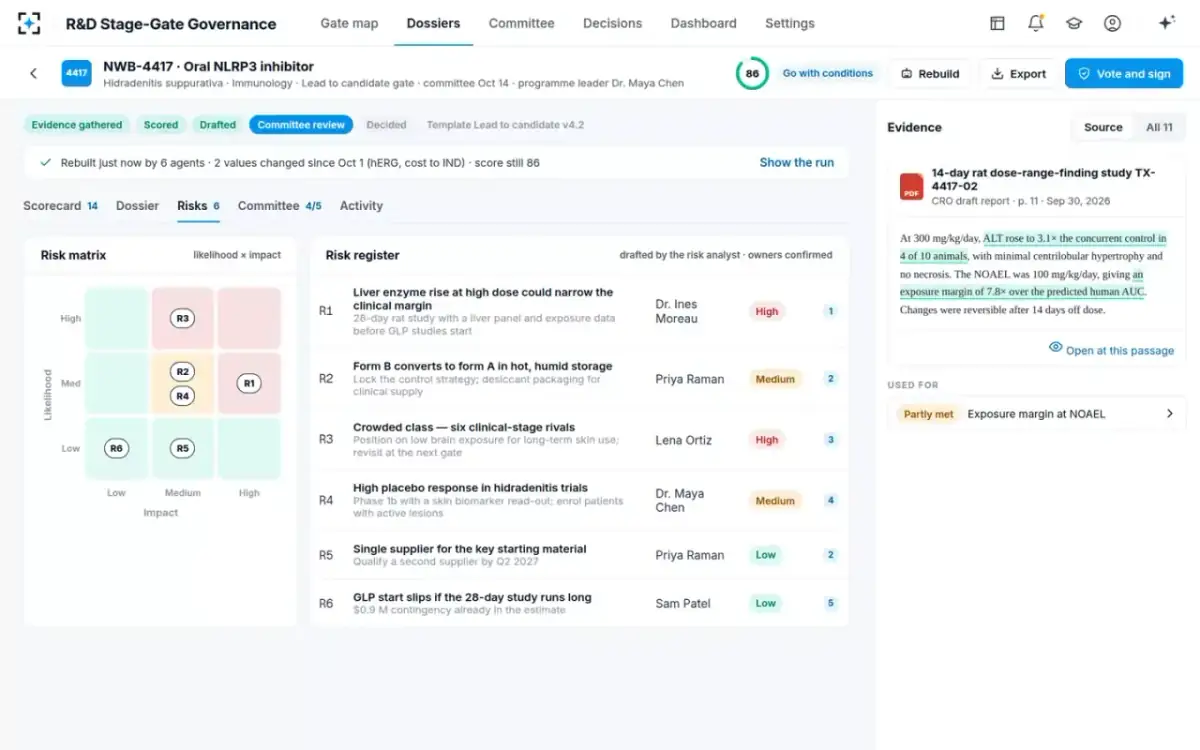Screen dimensions: 1200x750
Task: Go back using the left chevron arrow
Action: (x=33, y=73)
